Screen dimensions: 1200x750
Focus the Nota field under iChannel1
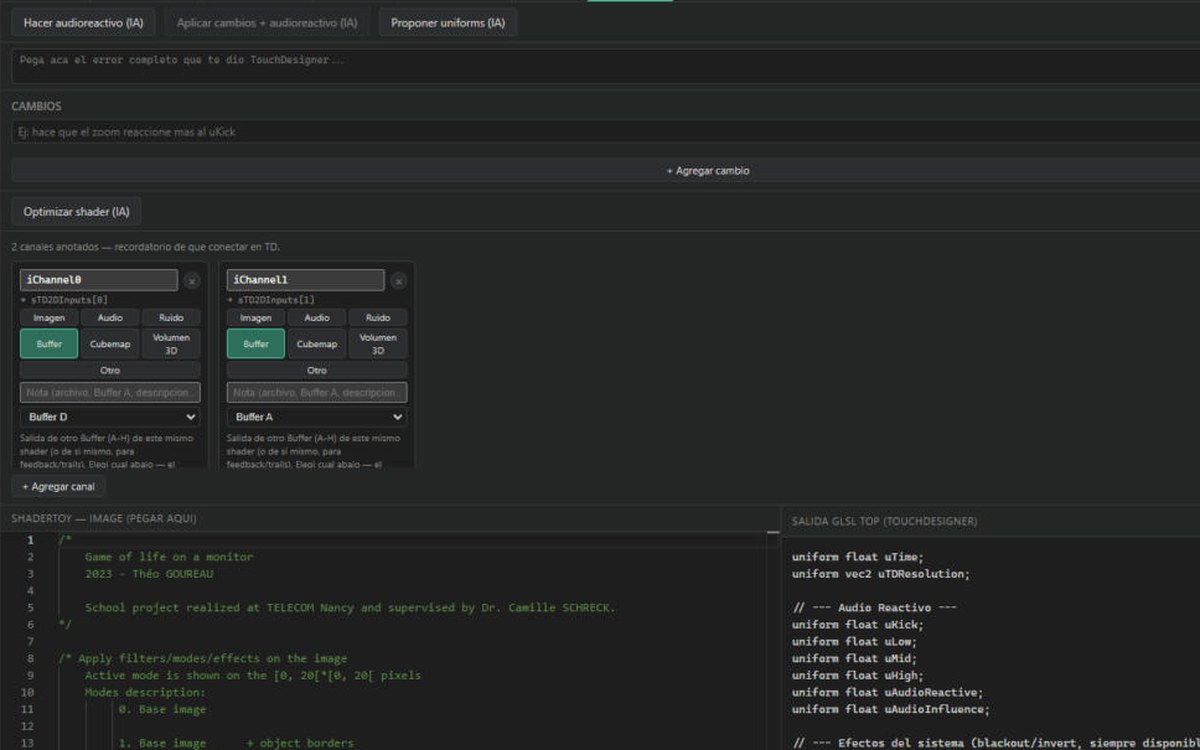(317, 393)
